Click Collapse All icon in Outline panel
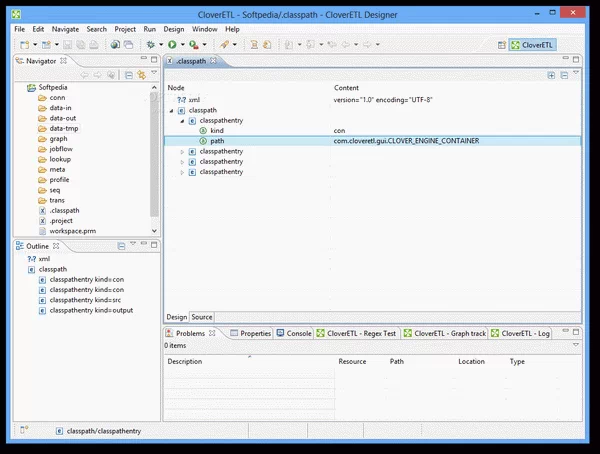Screen dimensions: 600x454 click(x=121, y=246)
